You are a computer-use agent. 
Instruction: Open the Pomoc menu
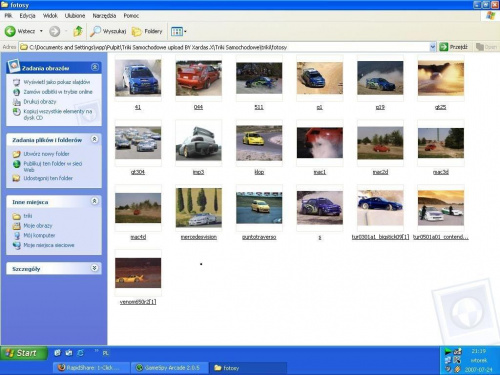[x=131, y=16]
